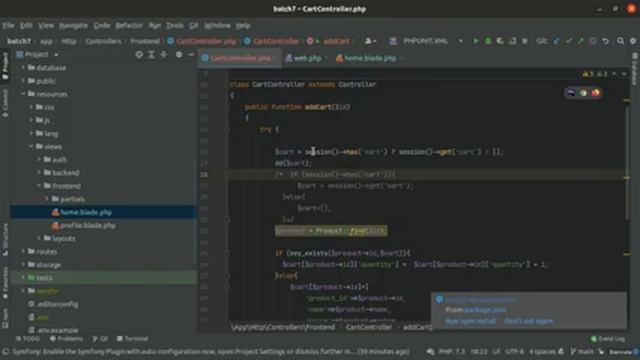The height and width of the screenshot is (360, 640).
Task: Open package.json link in notification
Action: coord(485,310)
